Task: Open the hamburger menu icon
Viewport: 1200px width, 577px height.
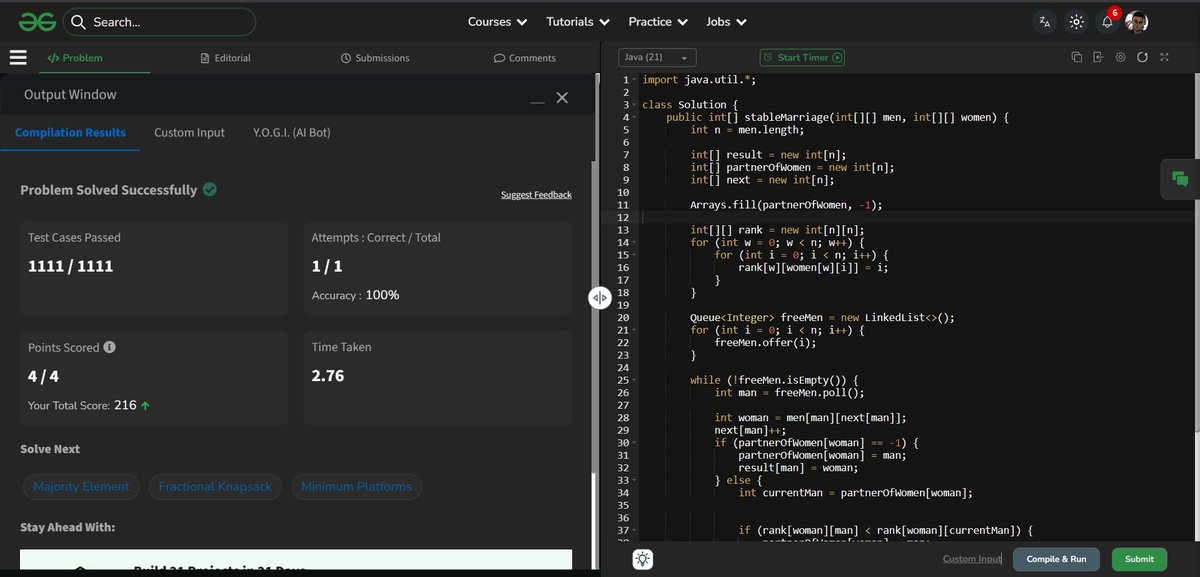Action: tap(18, 57)
